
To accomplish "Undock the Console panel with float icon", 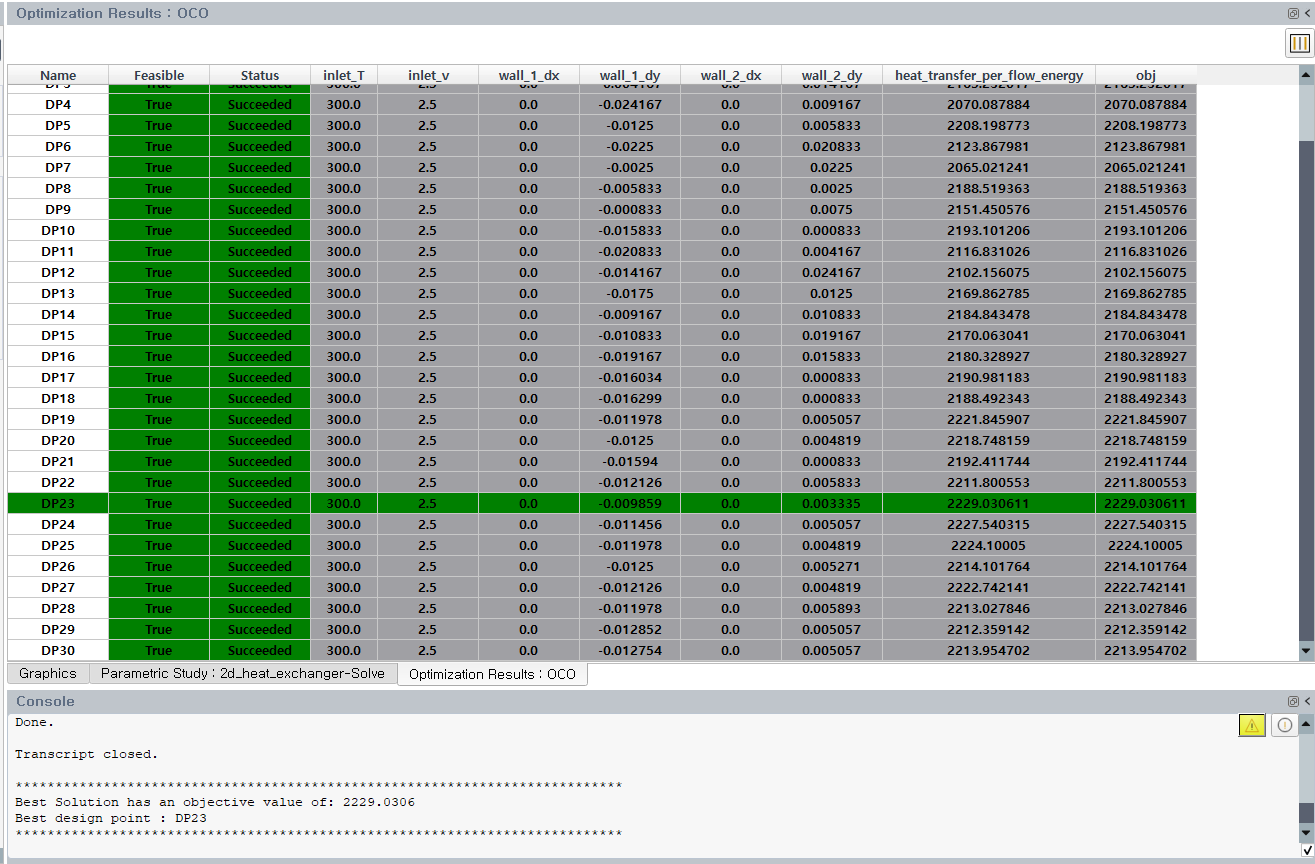I will [1293, 701].
